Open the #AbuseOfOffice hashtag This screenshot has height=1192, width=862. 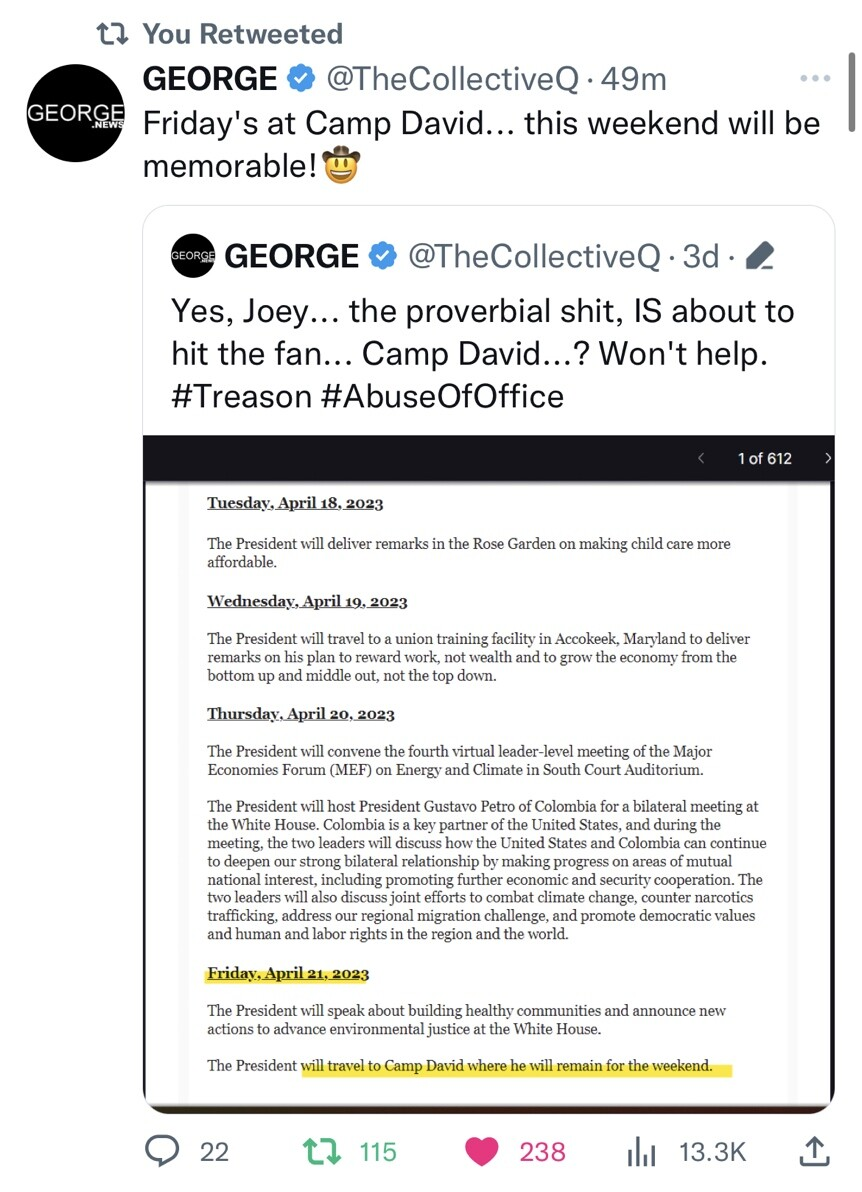click(442, 396)
